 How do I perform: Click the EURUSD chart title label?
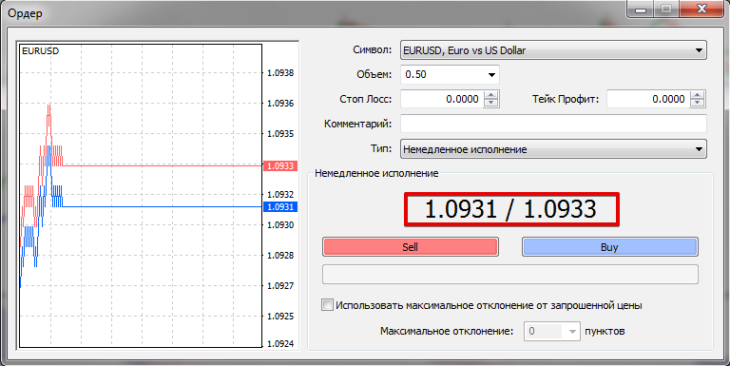pos(41,51)
